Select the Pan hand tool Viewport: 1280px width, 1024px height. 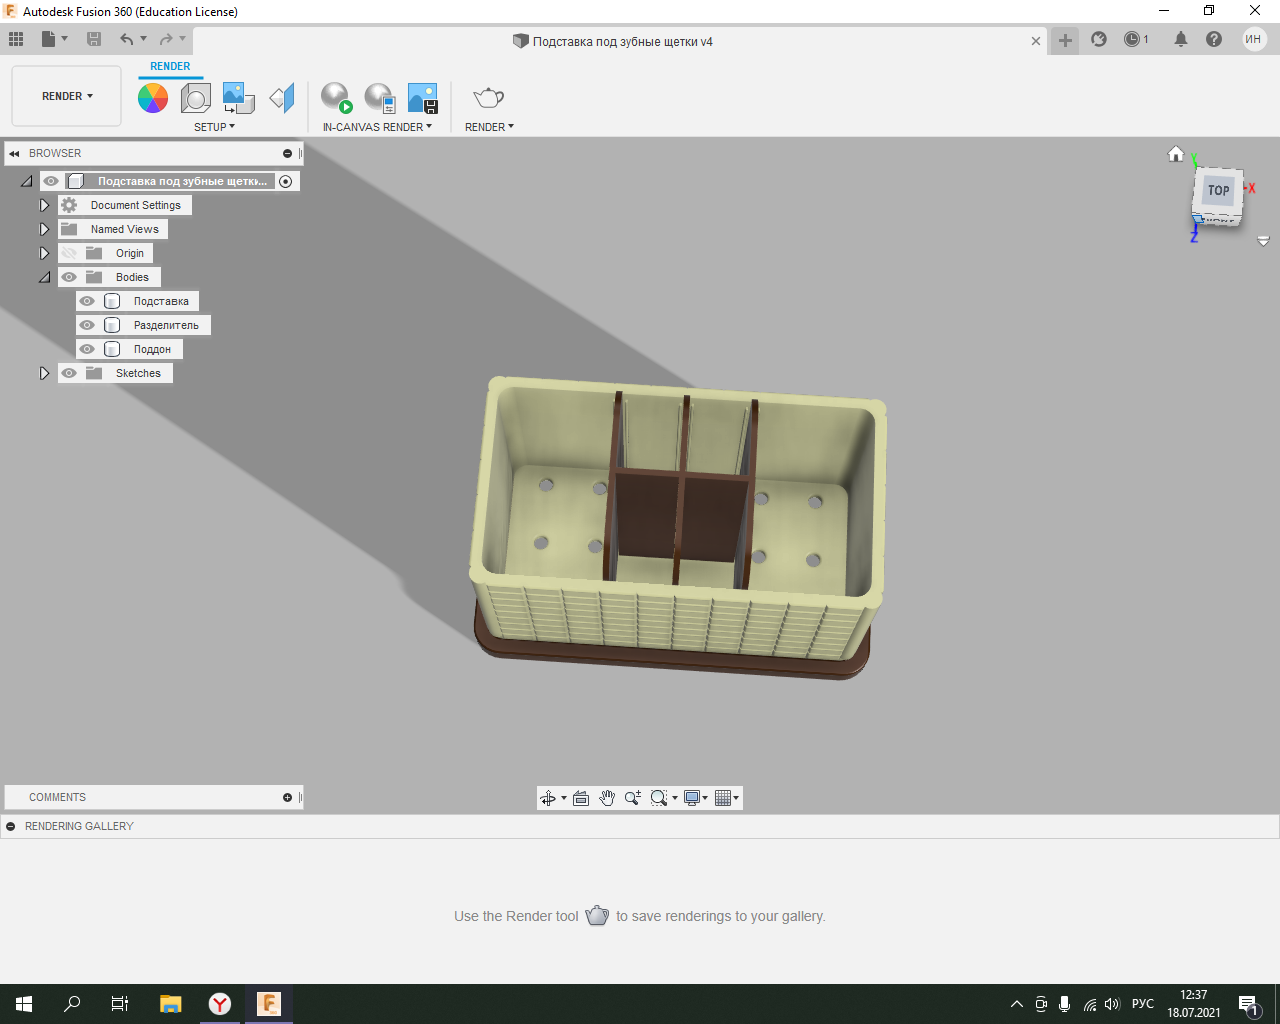(607, 798)
